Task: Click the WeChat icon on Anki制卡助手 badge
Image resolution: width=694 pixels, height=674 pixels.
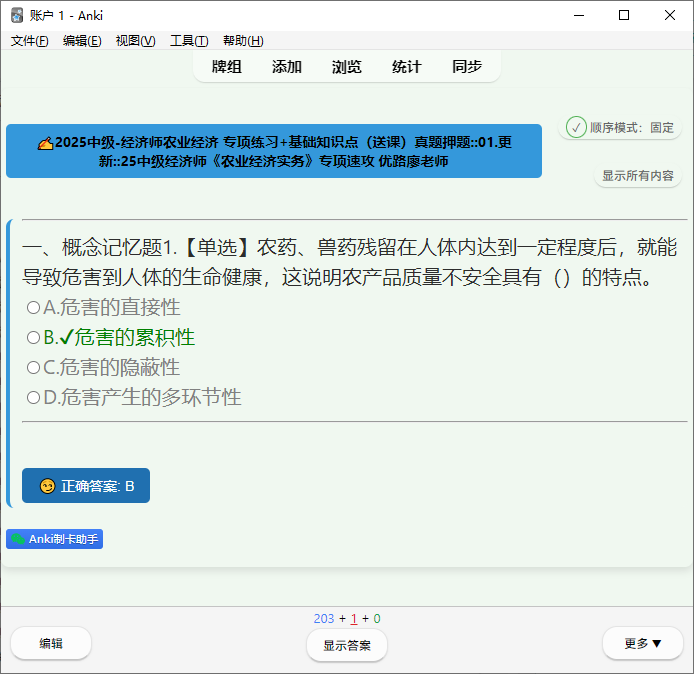Action: point(18,539)
